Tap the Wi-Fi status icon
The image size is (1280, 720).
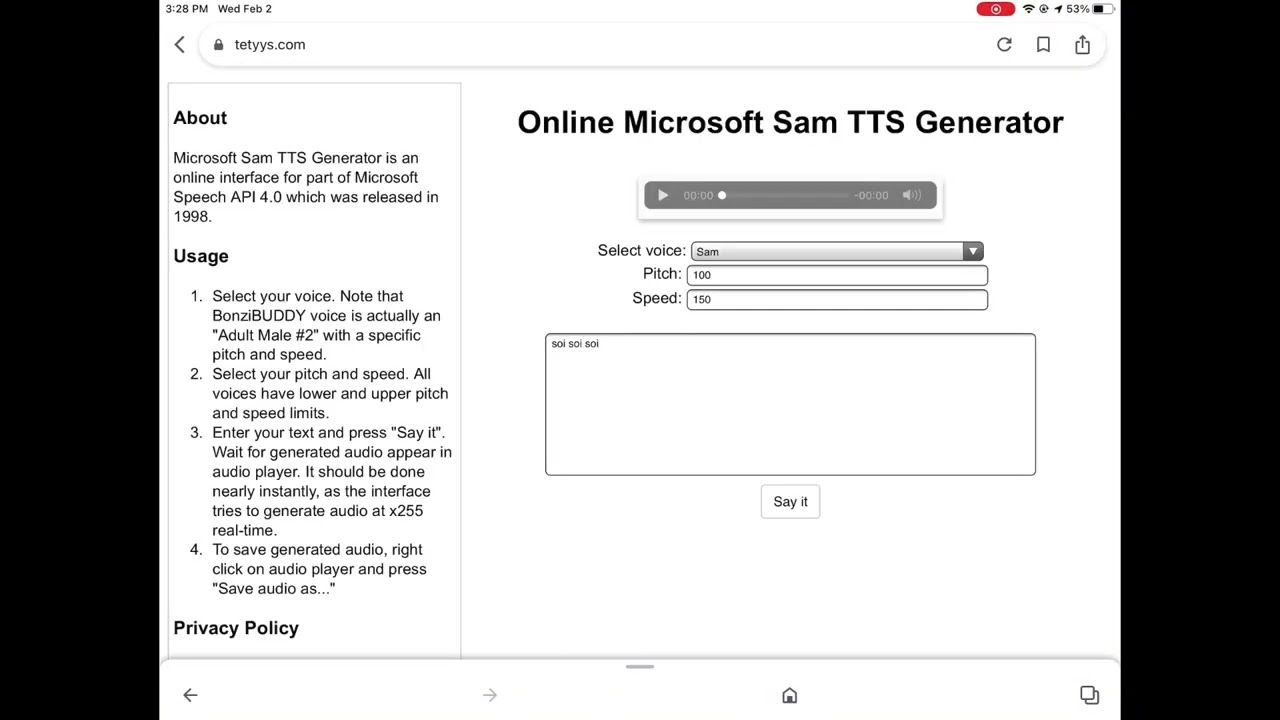1028,9
